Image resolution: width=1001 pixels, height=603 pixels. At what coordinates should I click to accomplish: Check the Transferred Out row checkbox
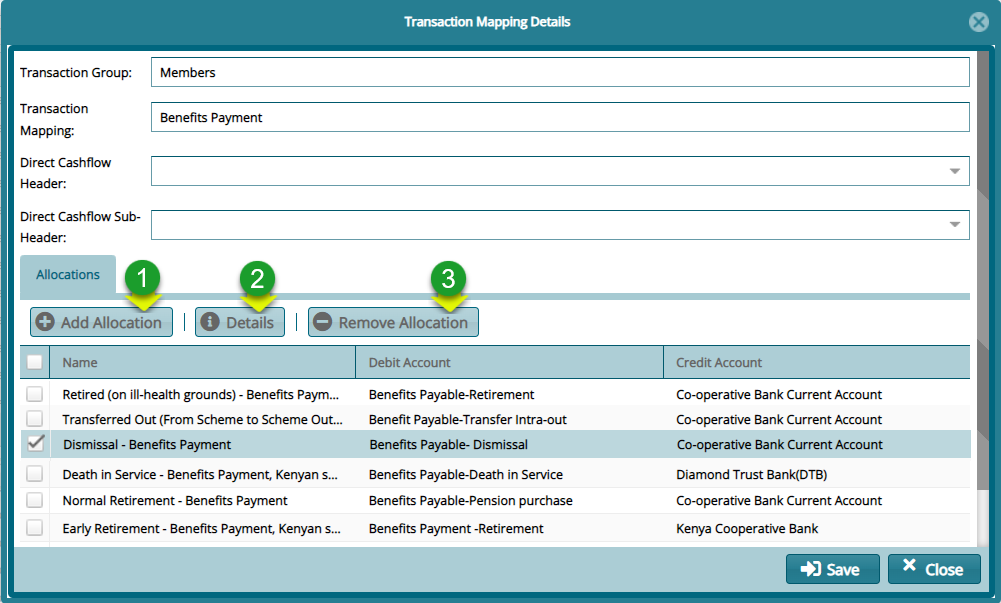pos(34,419)
